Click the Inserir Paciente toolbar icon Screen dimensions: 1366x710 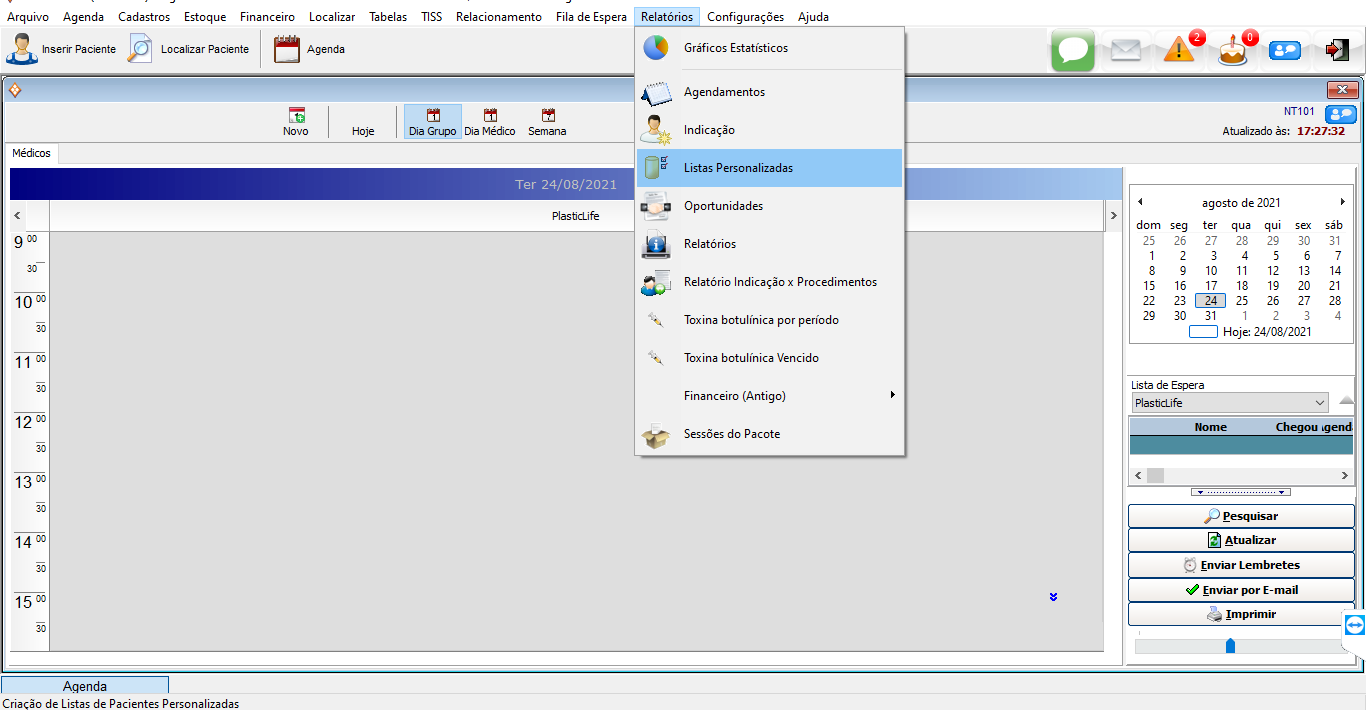coord(21,49)
